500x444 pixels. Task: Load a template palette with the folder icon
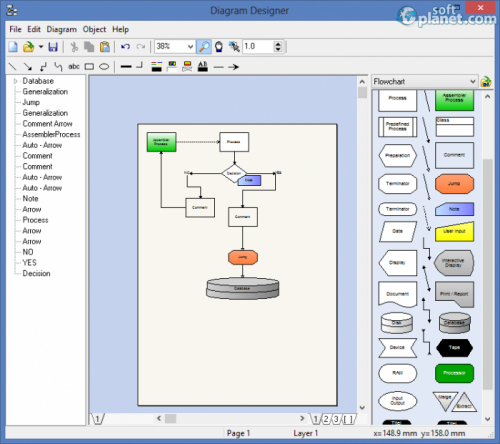coord(486,82)
